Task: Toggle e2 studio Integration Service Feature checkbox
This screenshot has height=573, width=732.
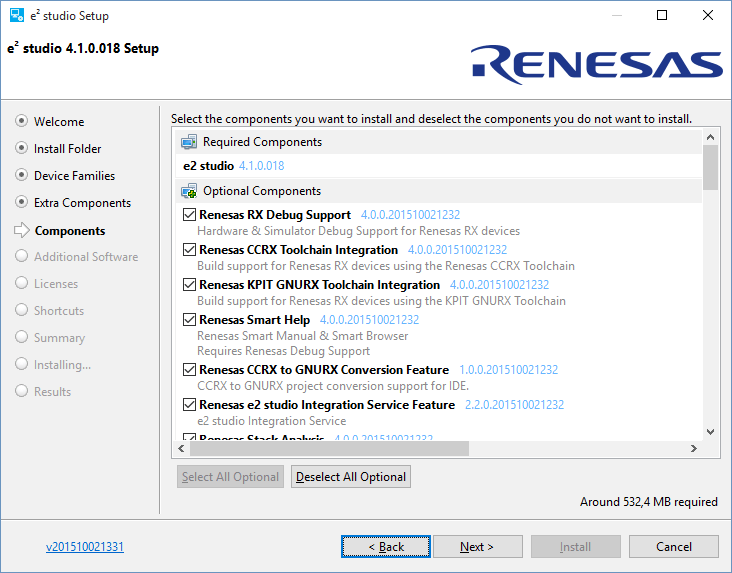Action: tap(189, 405)
